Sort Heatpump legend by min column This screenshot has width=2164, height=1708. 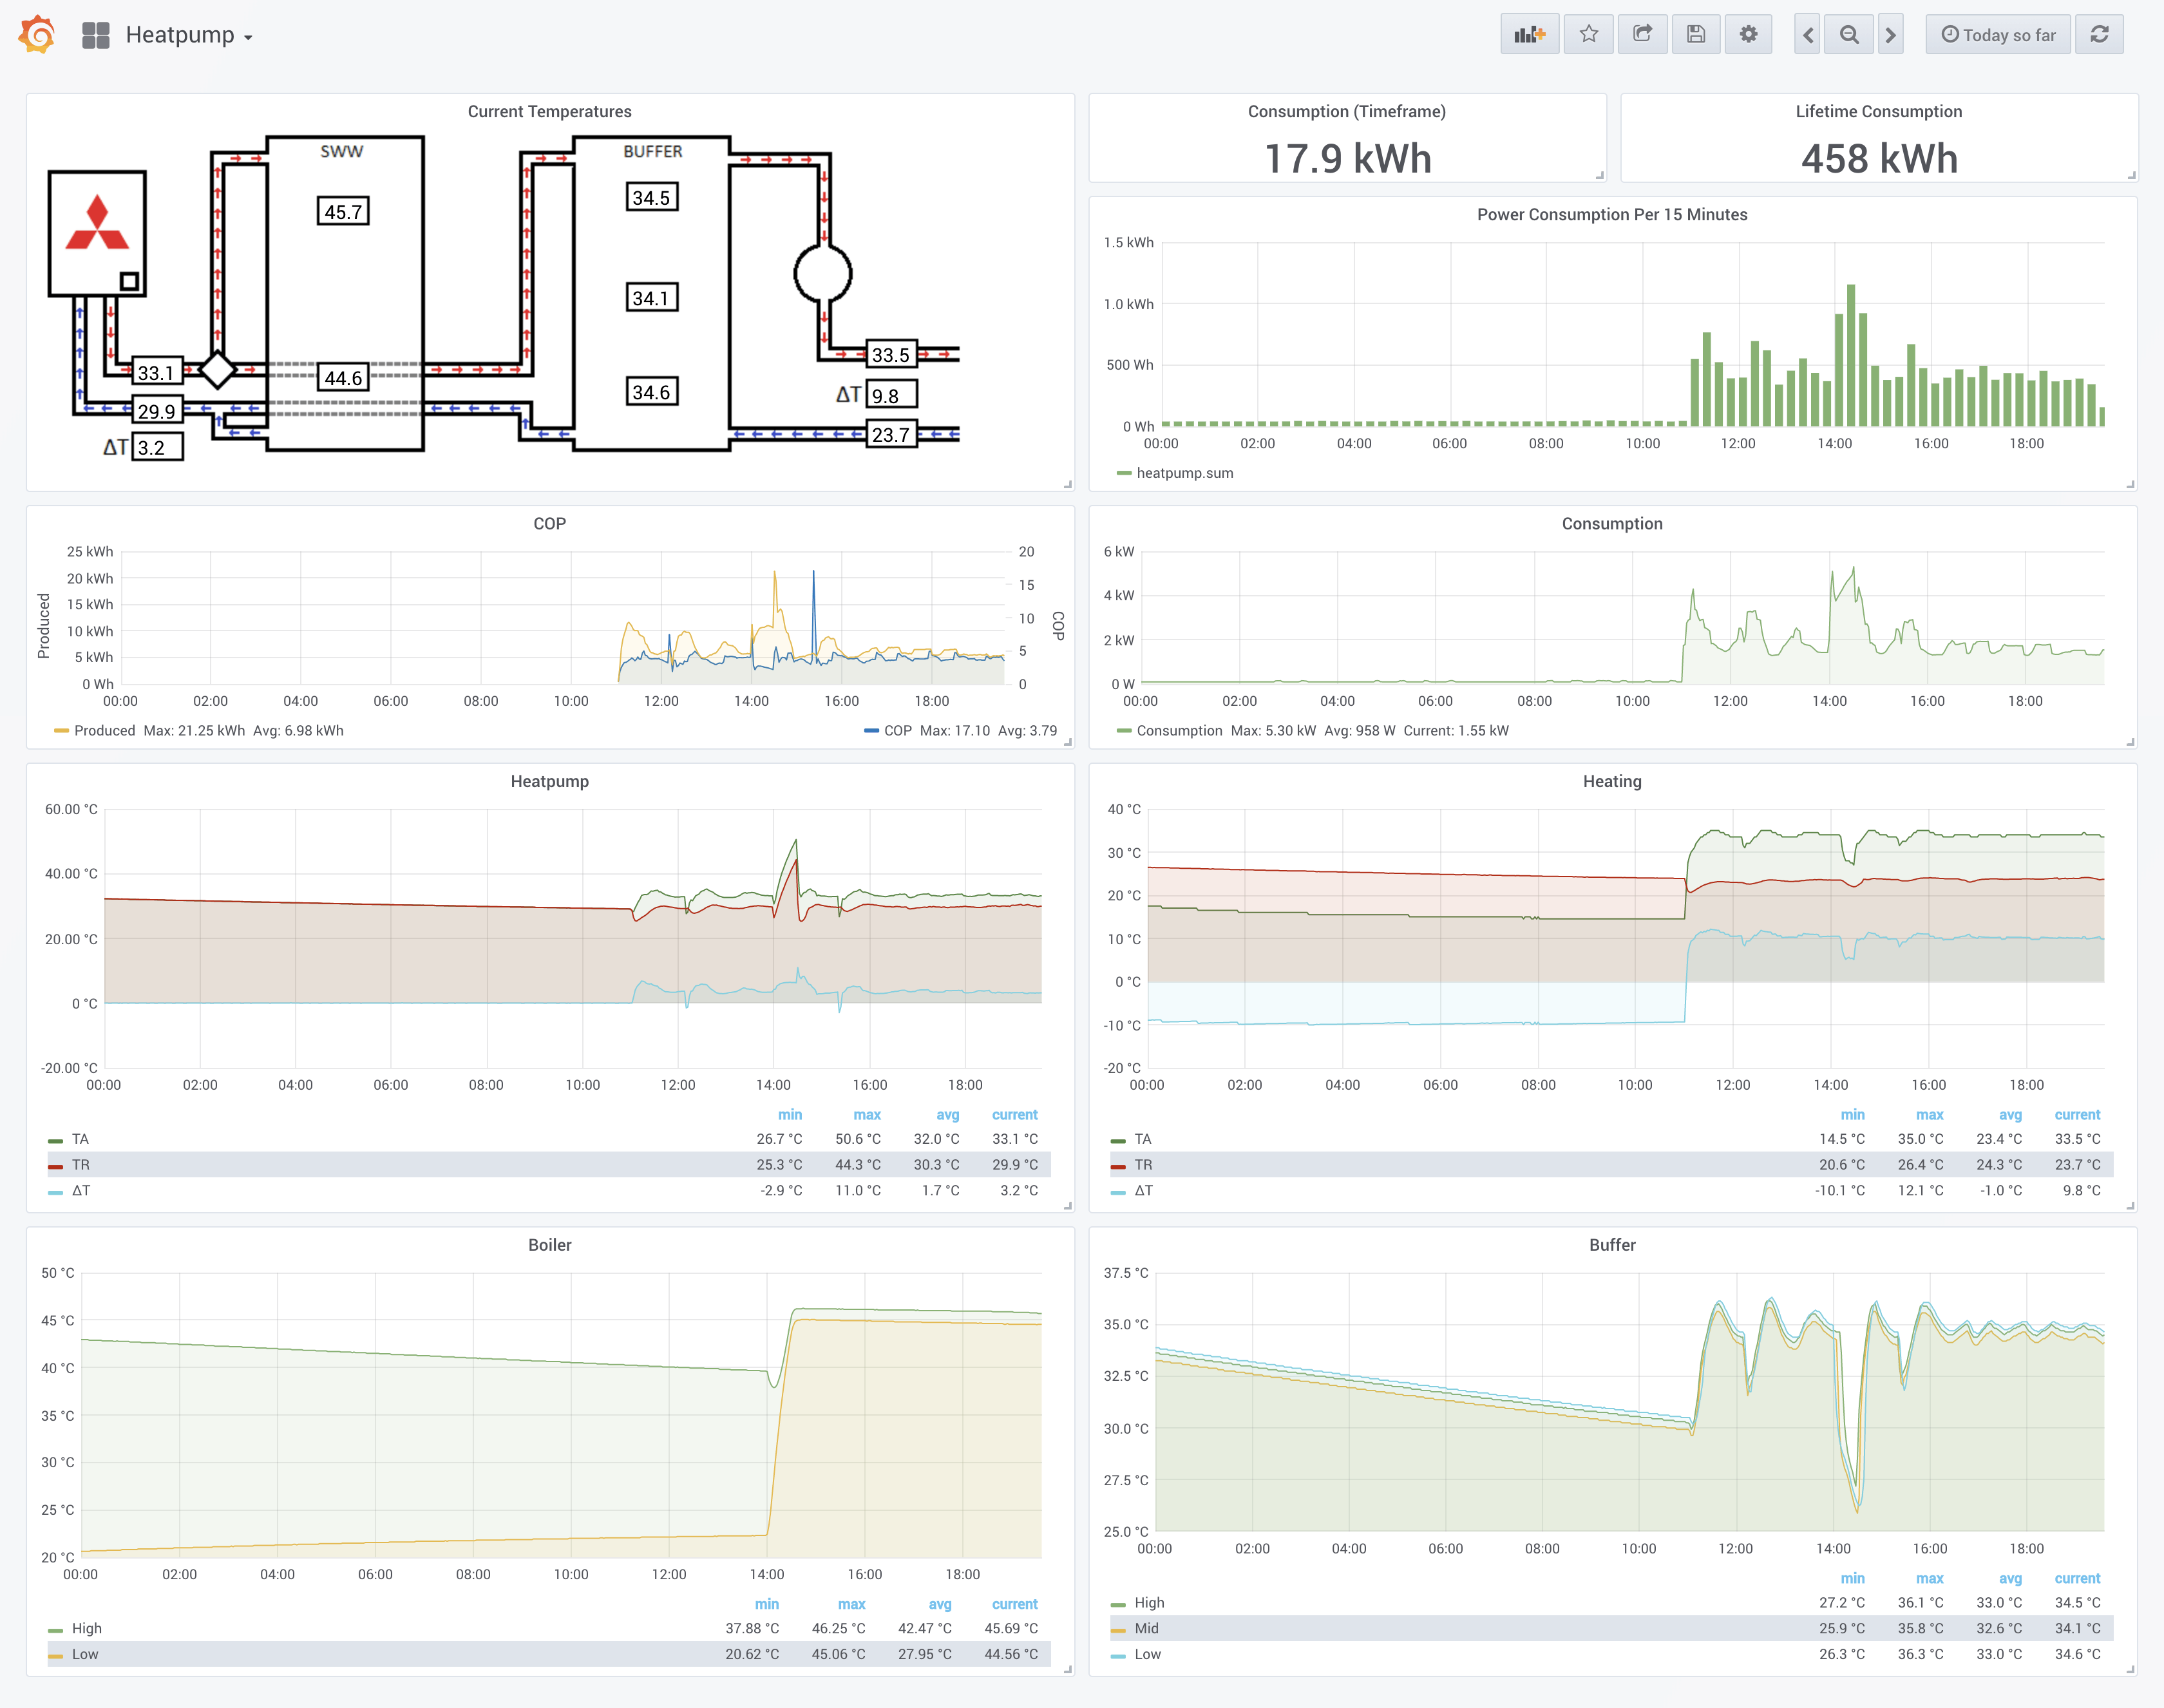790,1114
